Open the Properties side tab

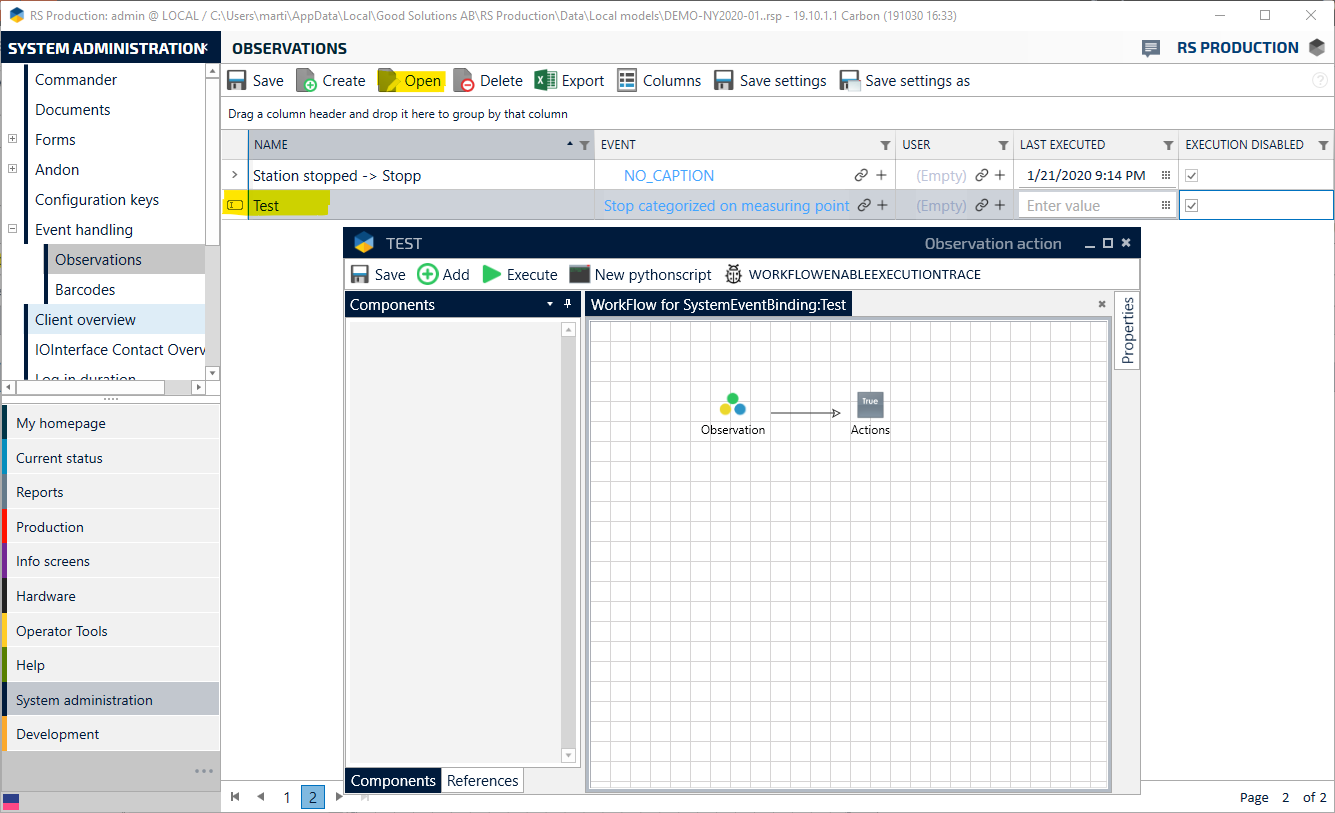pos(1127,331)
